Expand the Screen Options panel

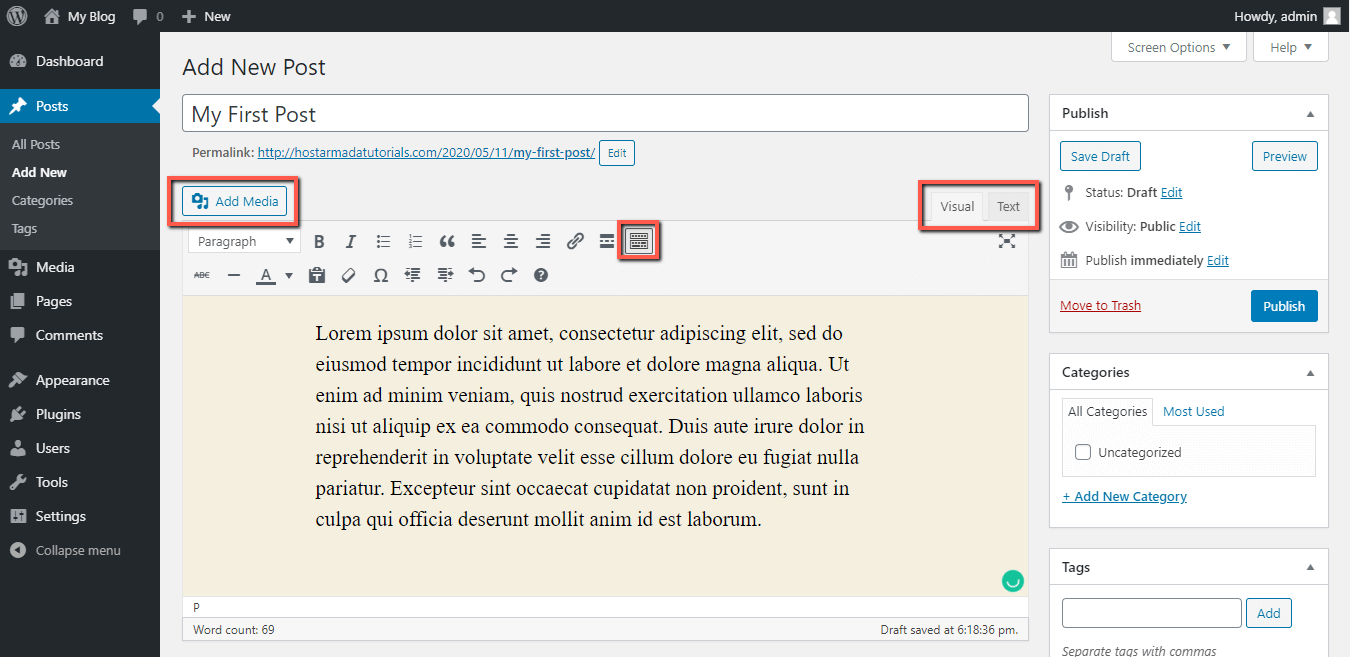point(1179,47)
